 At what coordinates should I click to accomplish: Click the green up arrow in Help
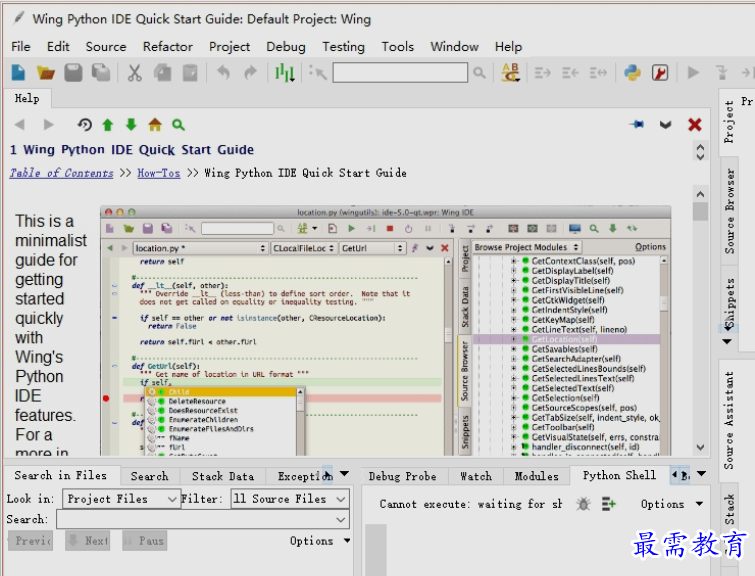click(108, 125)
